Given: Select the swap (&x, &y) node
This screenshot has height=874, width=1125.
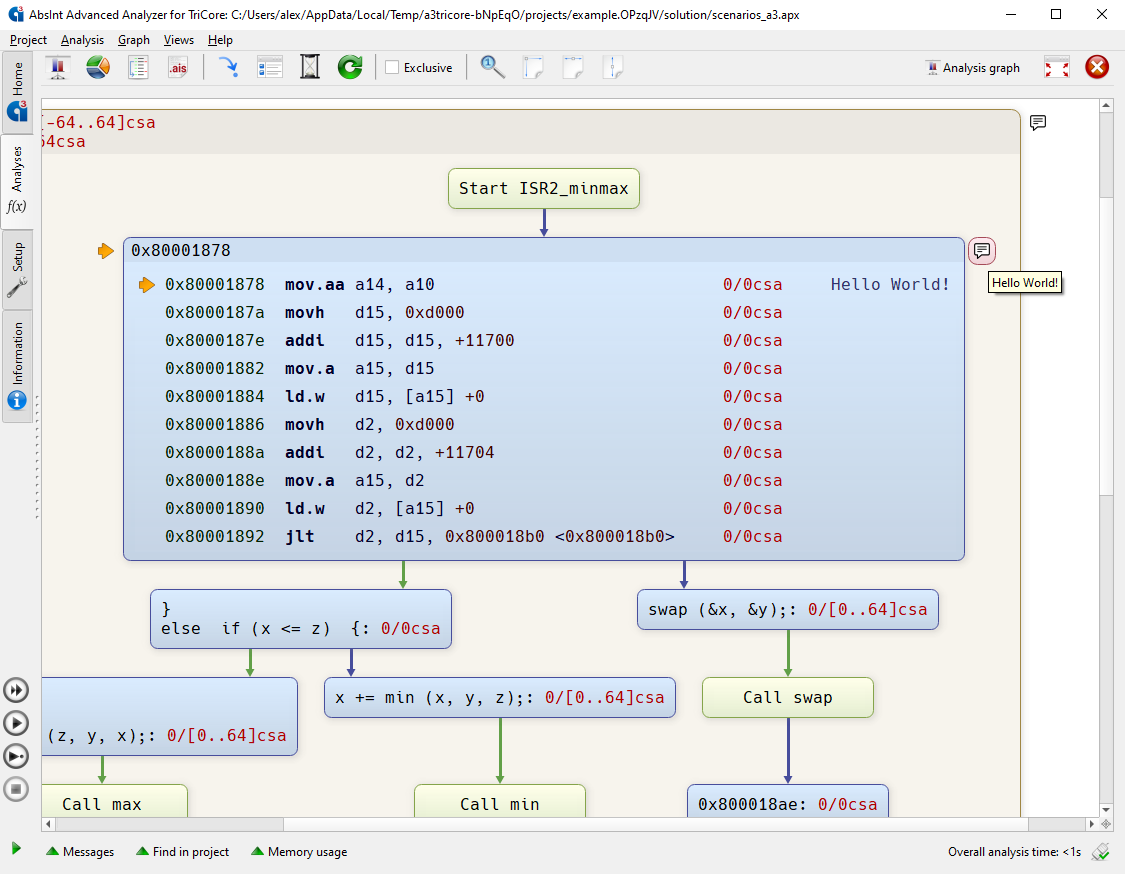Looking at the screenshot, I should pos(788,610).
